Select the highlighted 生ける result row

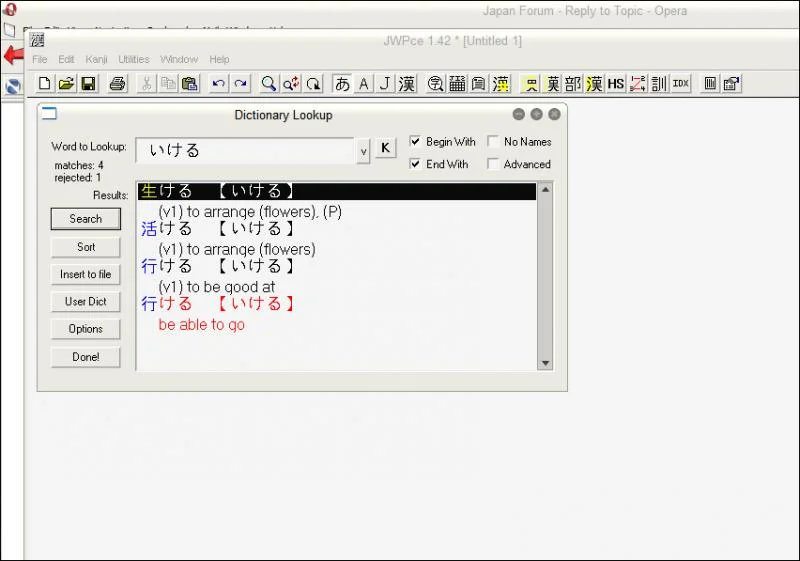pos(337,191)
